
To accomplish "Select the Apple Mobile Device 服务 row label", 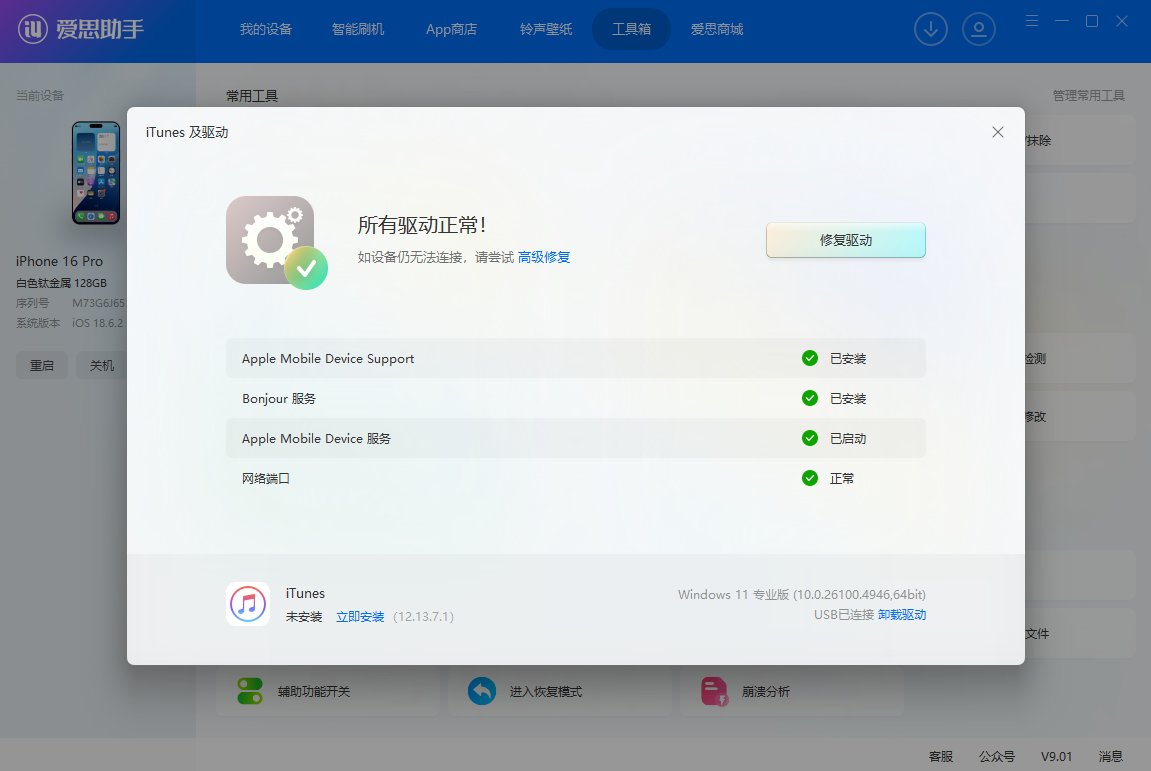I will [316, 438].
